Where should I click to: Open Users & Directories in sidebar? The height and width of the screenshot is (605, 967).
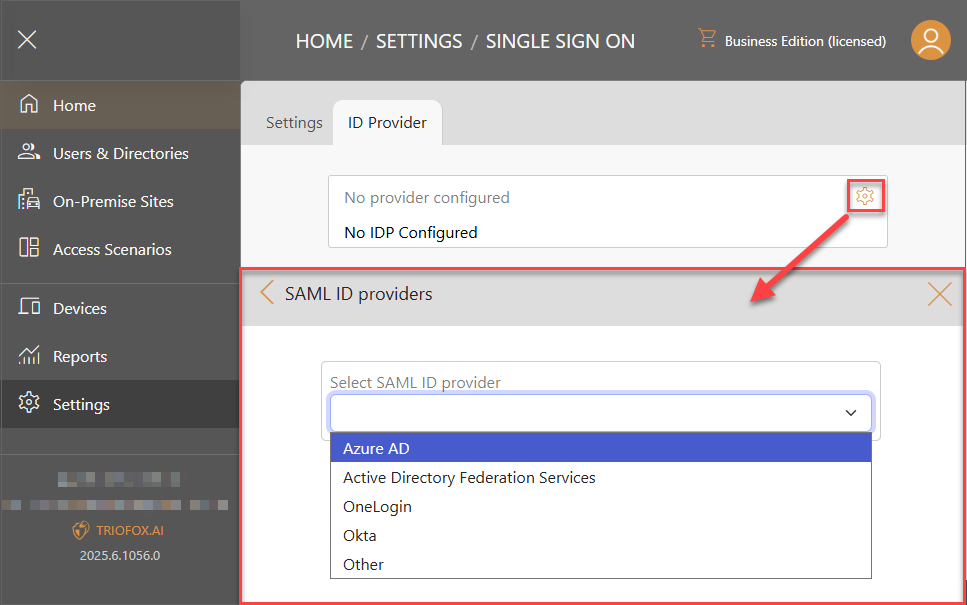120,154
